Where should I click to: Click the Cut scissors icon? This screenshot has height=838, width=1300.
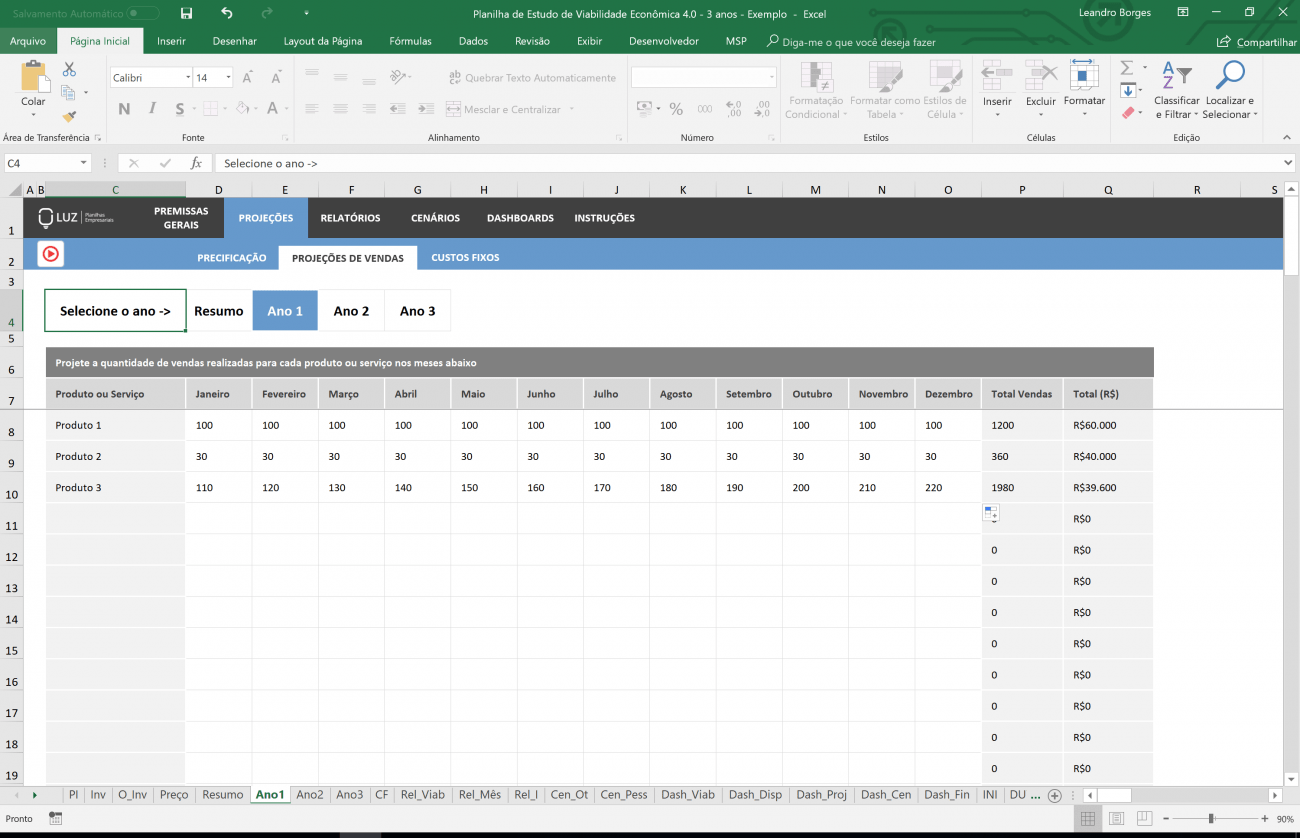[x=69, y=70]
